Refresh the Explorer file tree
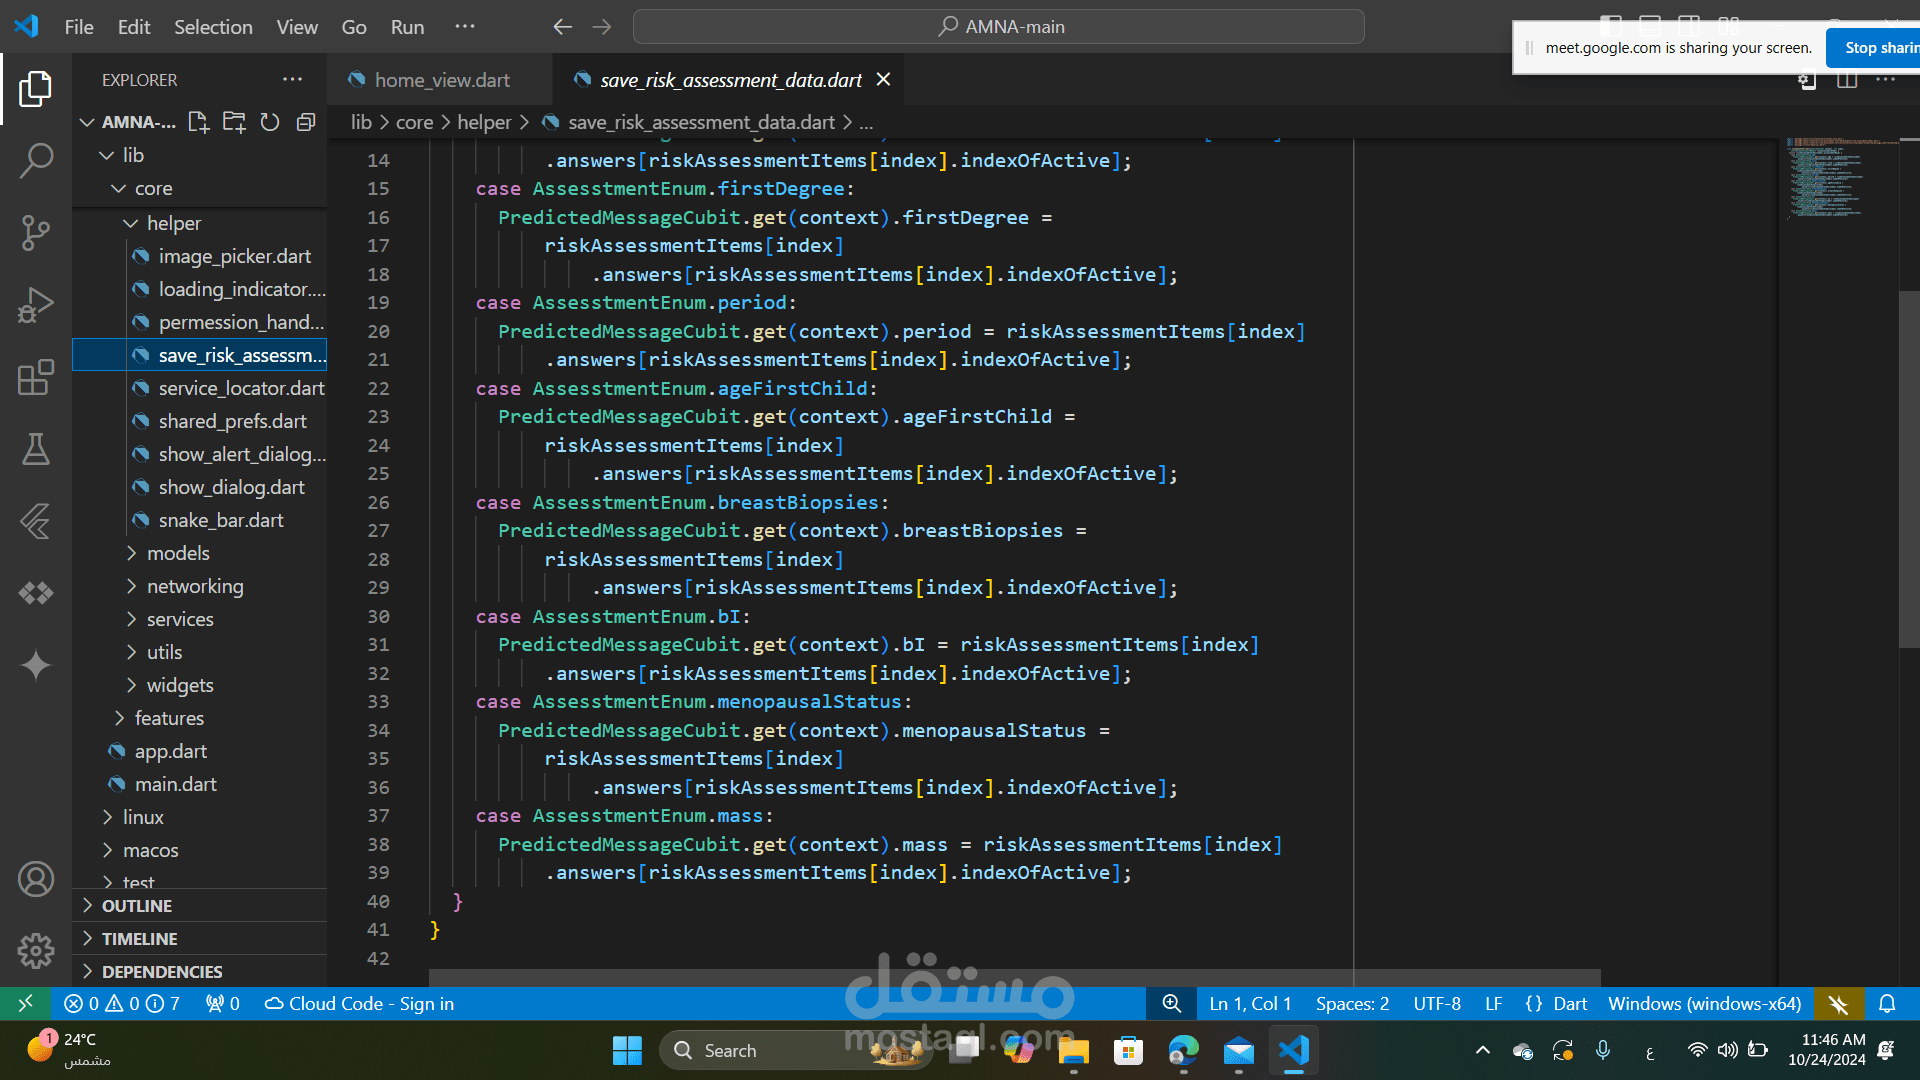 270,122
